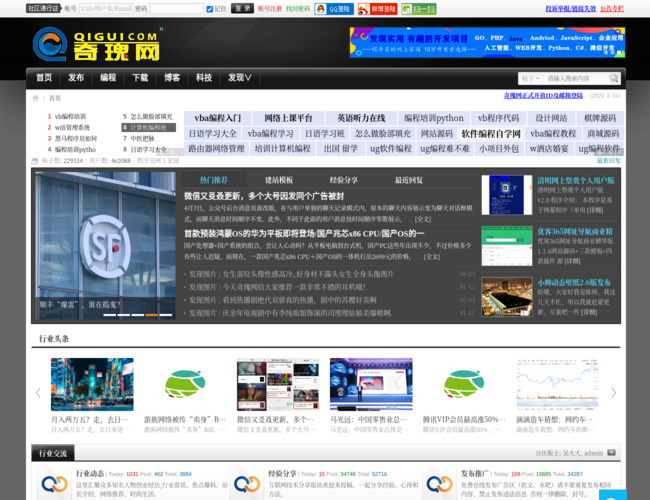Switch to the 热门推荐 tab
Screen dimensions: 650x500
(x=214, y=180)
